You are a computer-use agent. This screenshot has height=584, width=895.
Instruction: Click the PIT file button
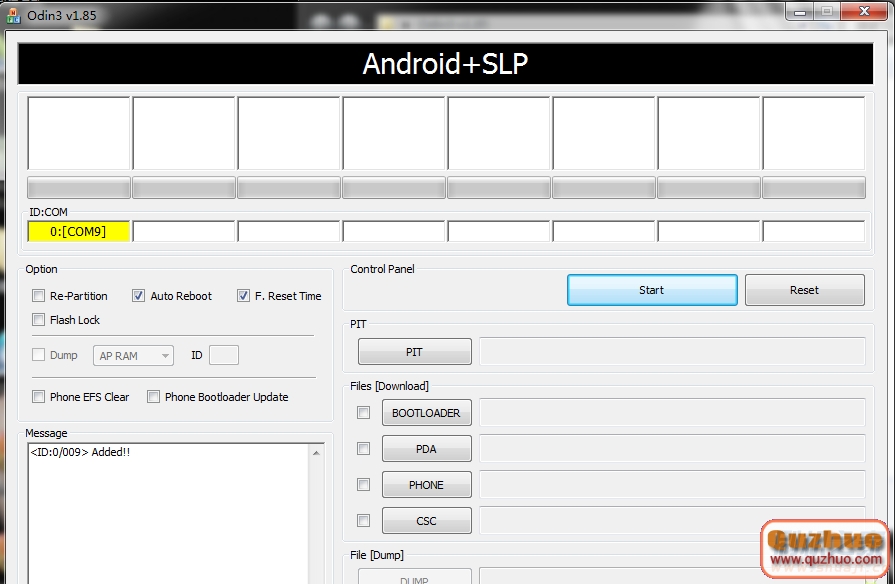coord(414,352)
